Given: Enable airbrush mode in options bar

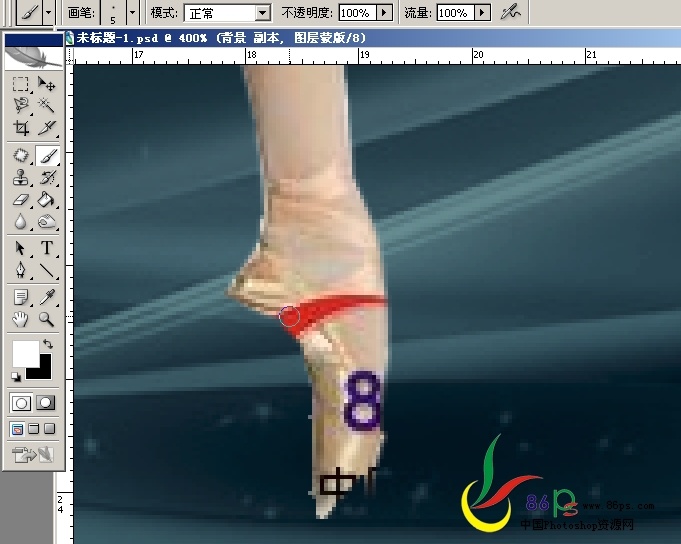Looking at the screenshot, I should click(x=510, y=12).
